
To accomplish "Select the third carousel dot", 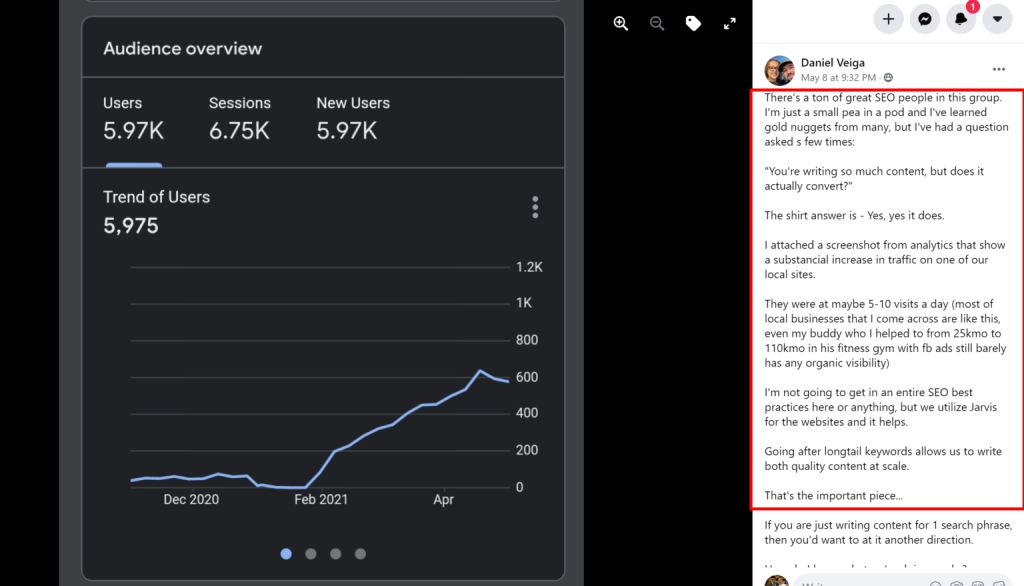I will pos(336,554).
